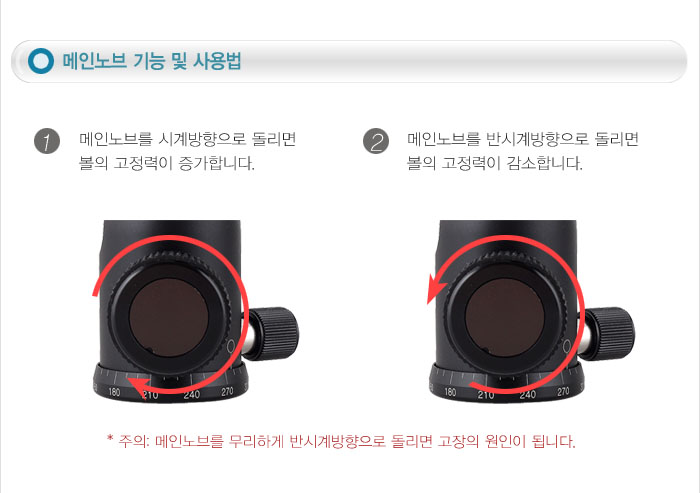Click the 240 marking on left panning base
Image resolution: width=700 pixels, height=493 pixels.
(192, 395)
